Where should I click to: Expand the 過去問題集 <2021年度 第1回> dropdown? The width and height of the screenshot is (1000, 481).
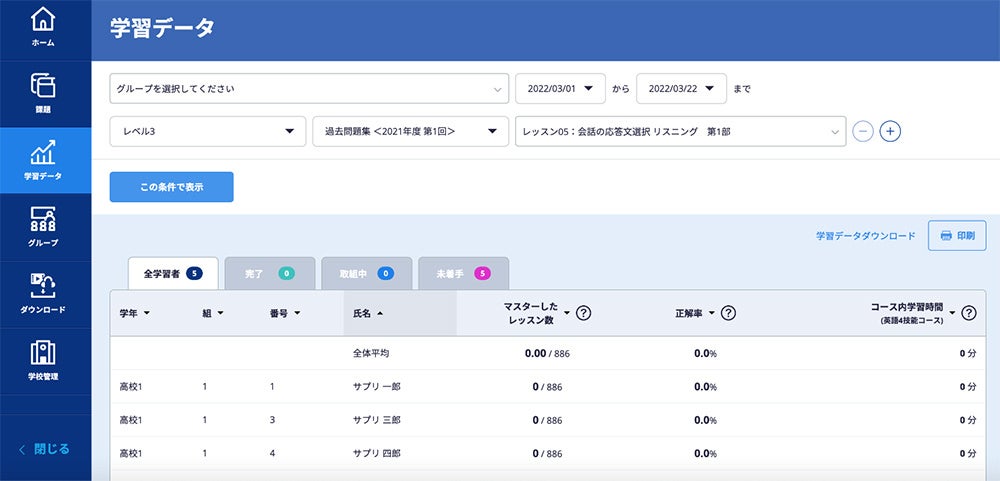tap(410, 131)
